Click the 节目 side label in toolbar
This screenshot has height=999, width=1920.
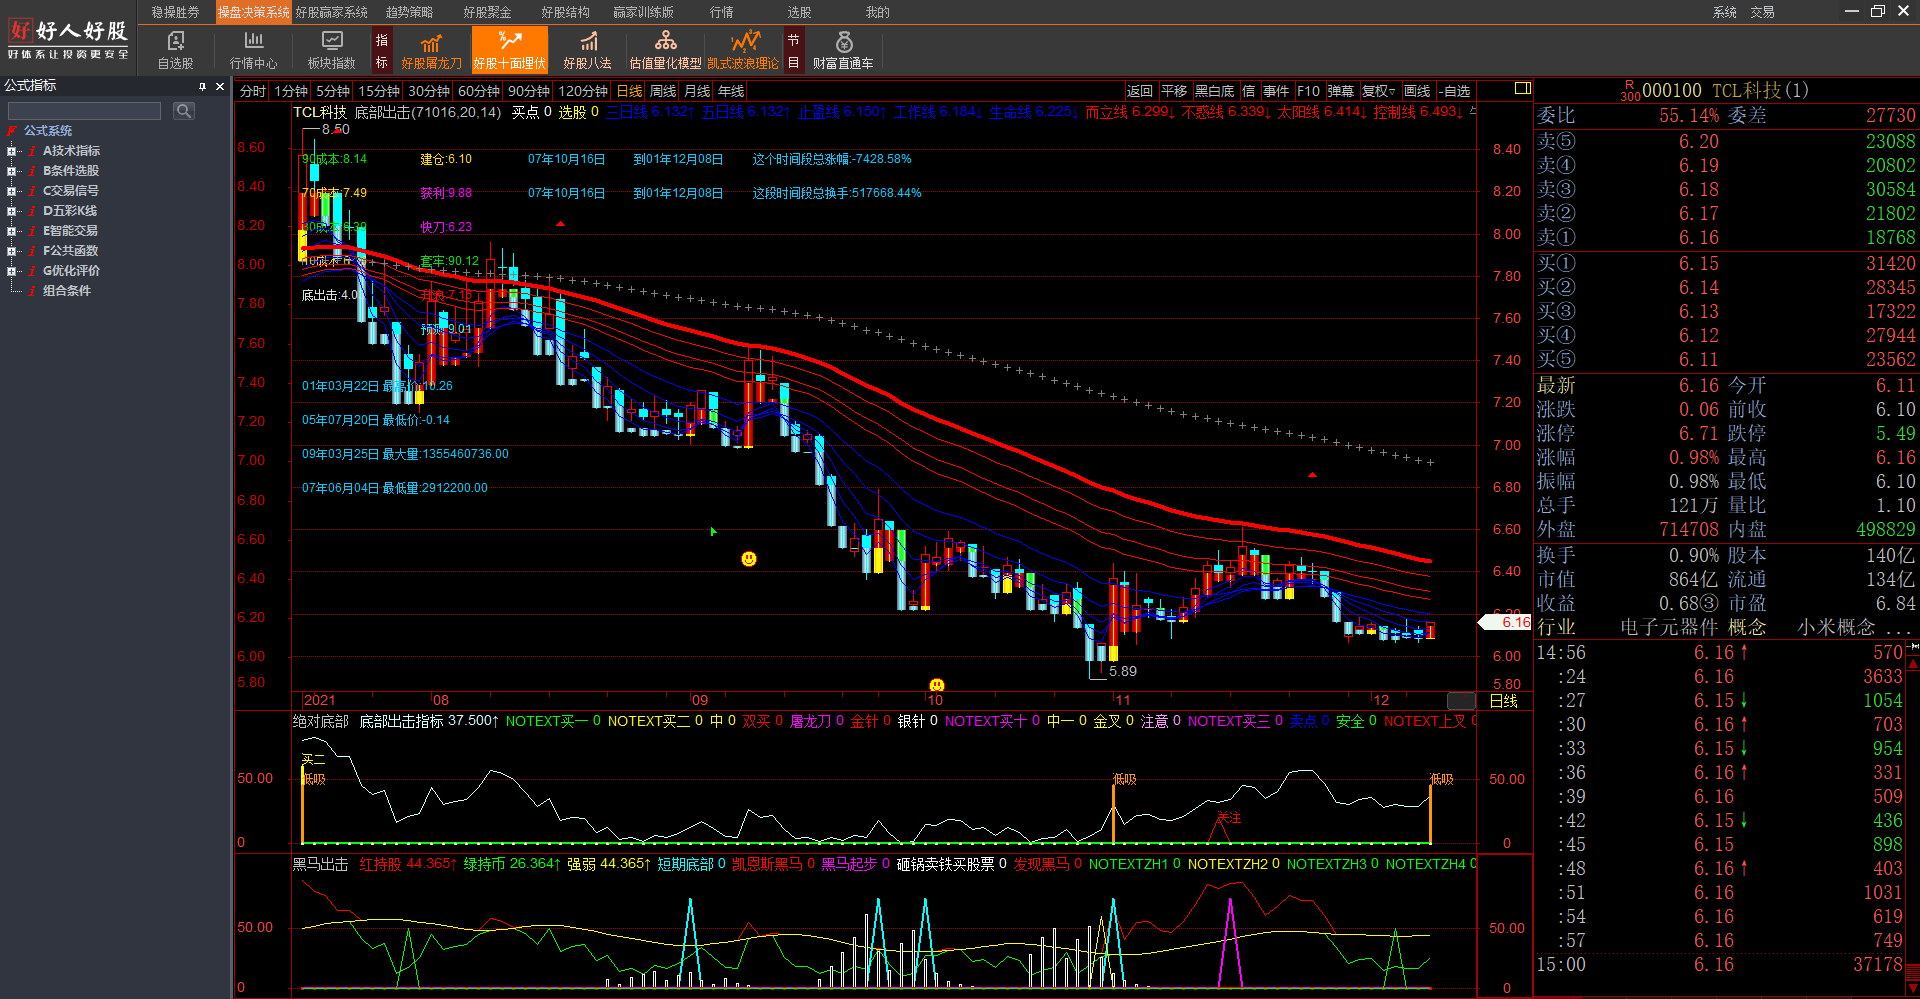coord(793,51)
